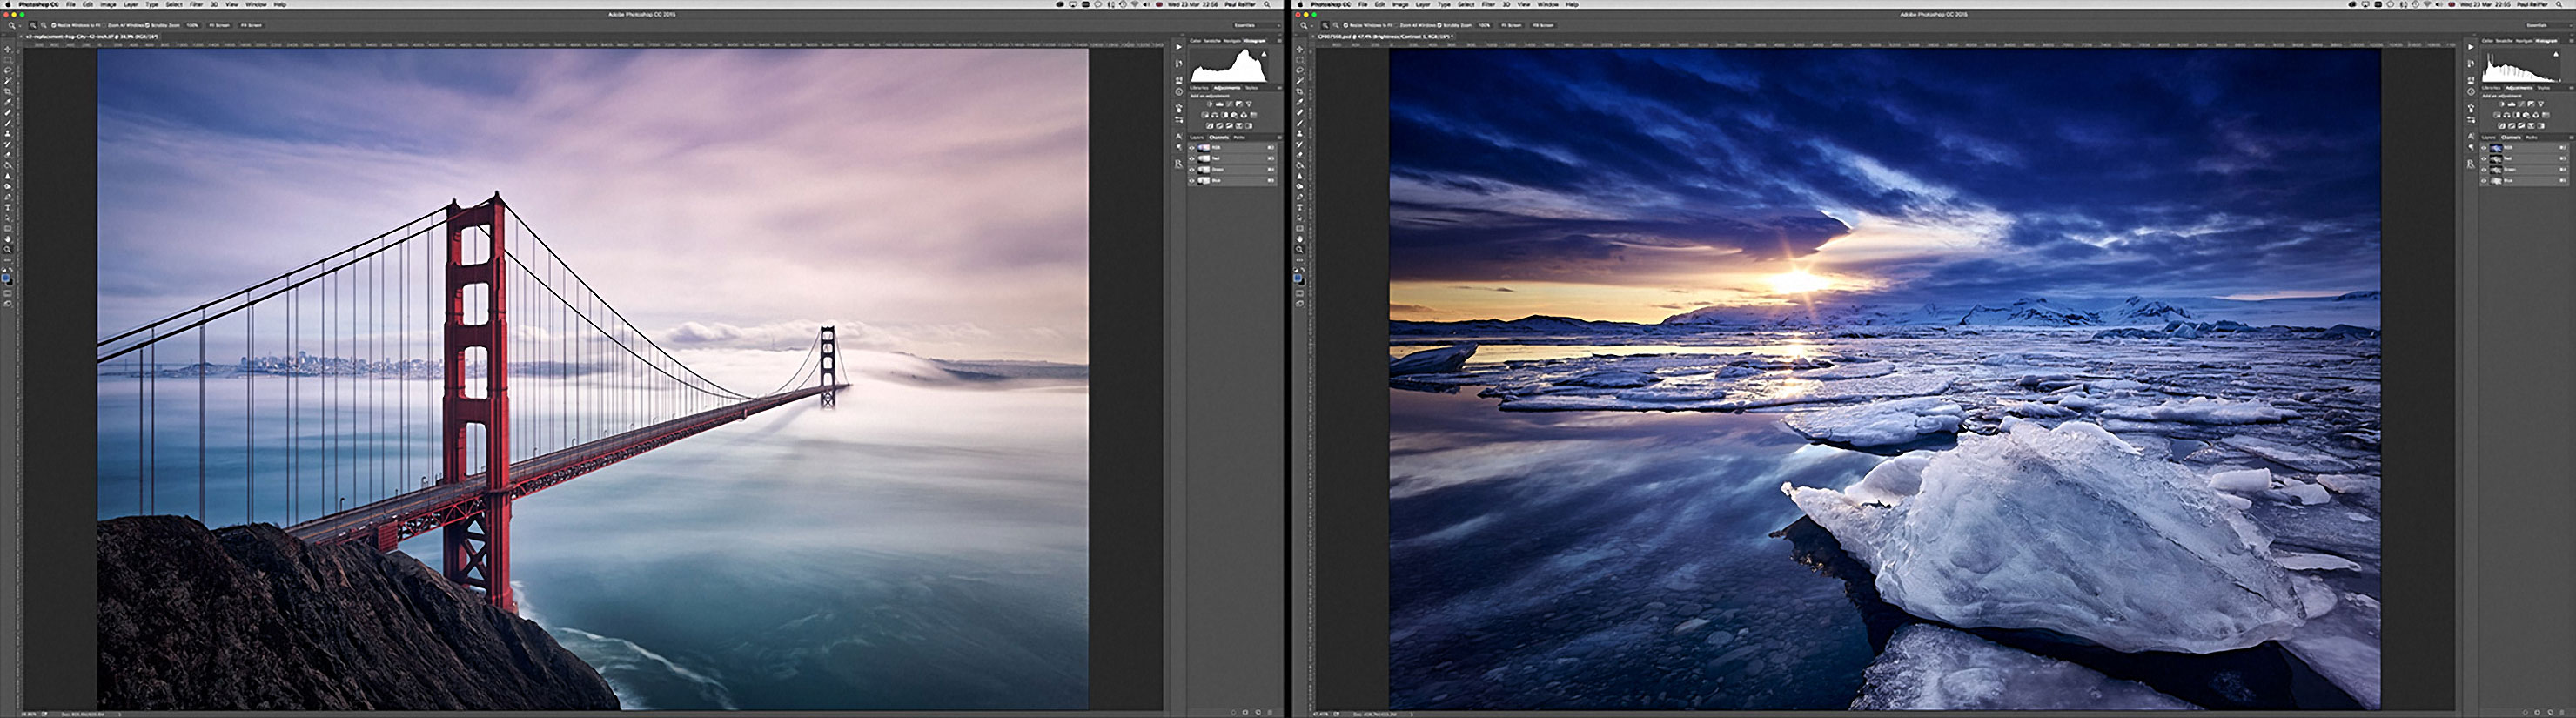Toggle Scrubby Zoom checkbox in the left window

148,25
